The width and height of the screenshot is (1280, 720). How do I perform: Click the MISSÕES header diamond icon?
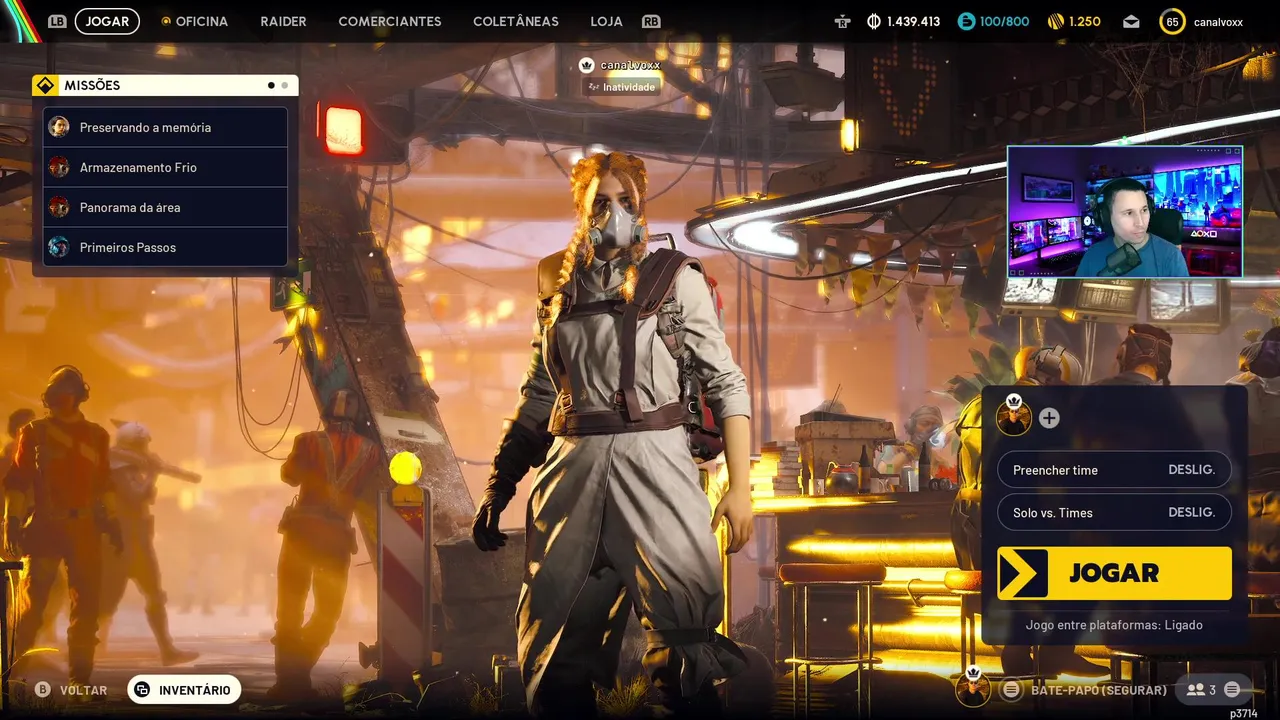click(45, 85)
